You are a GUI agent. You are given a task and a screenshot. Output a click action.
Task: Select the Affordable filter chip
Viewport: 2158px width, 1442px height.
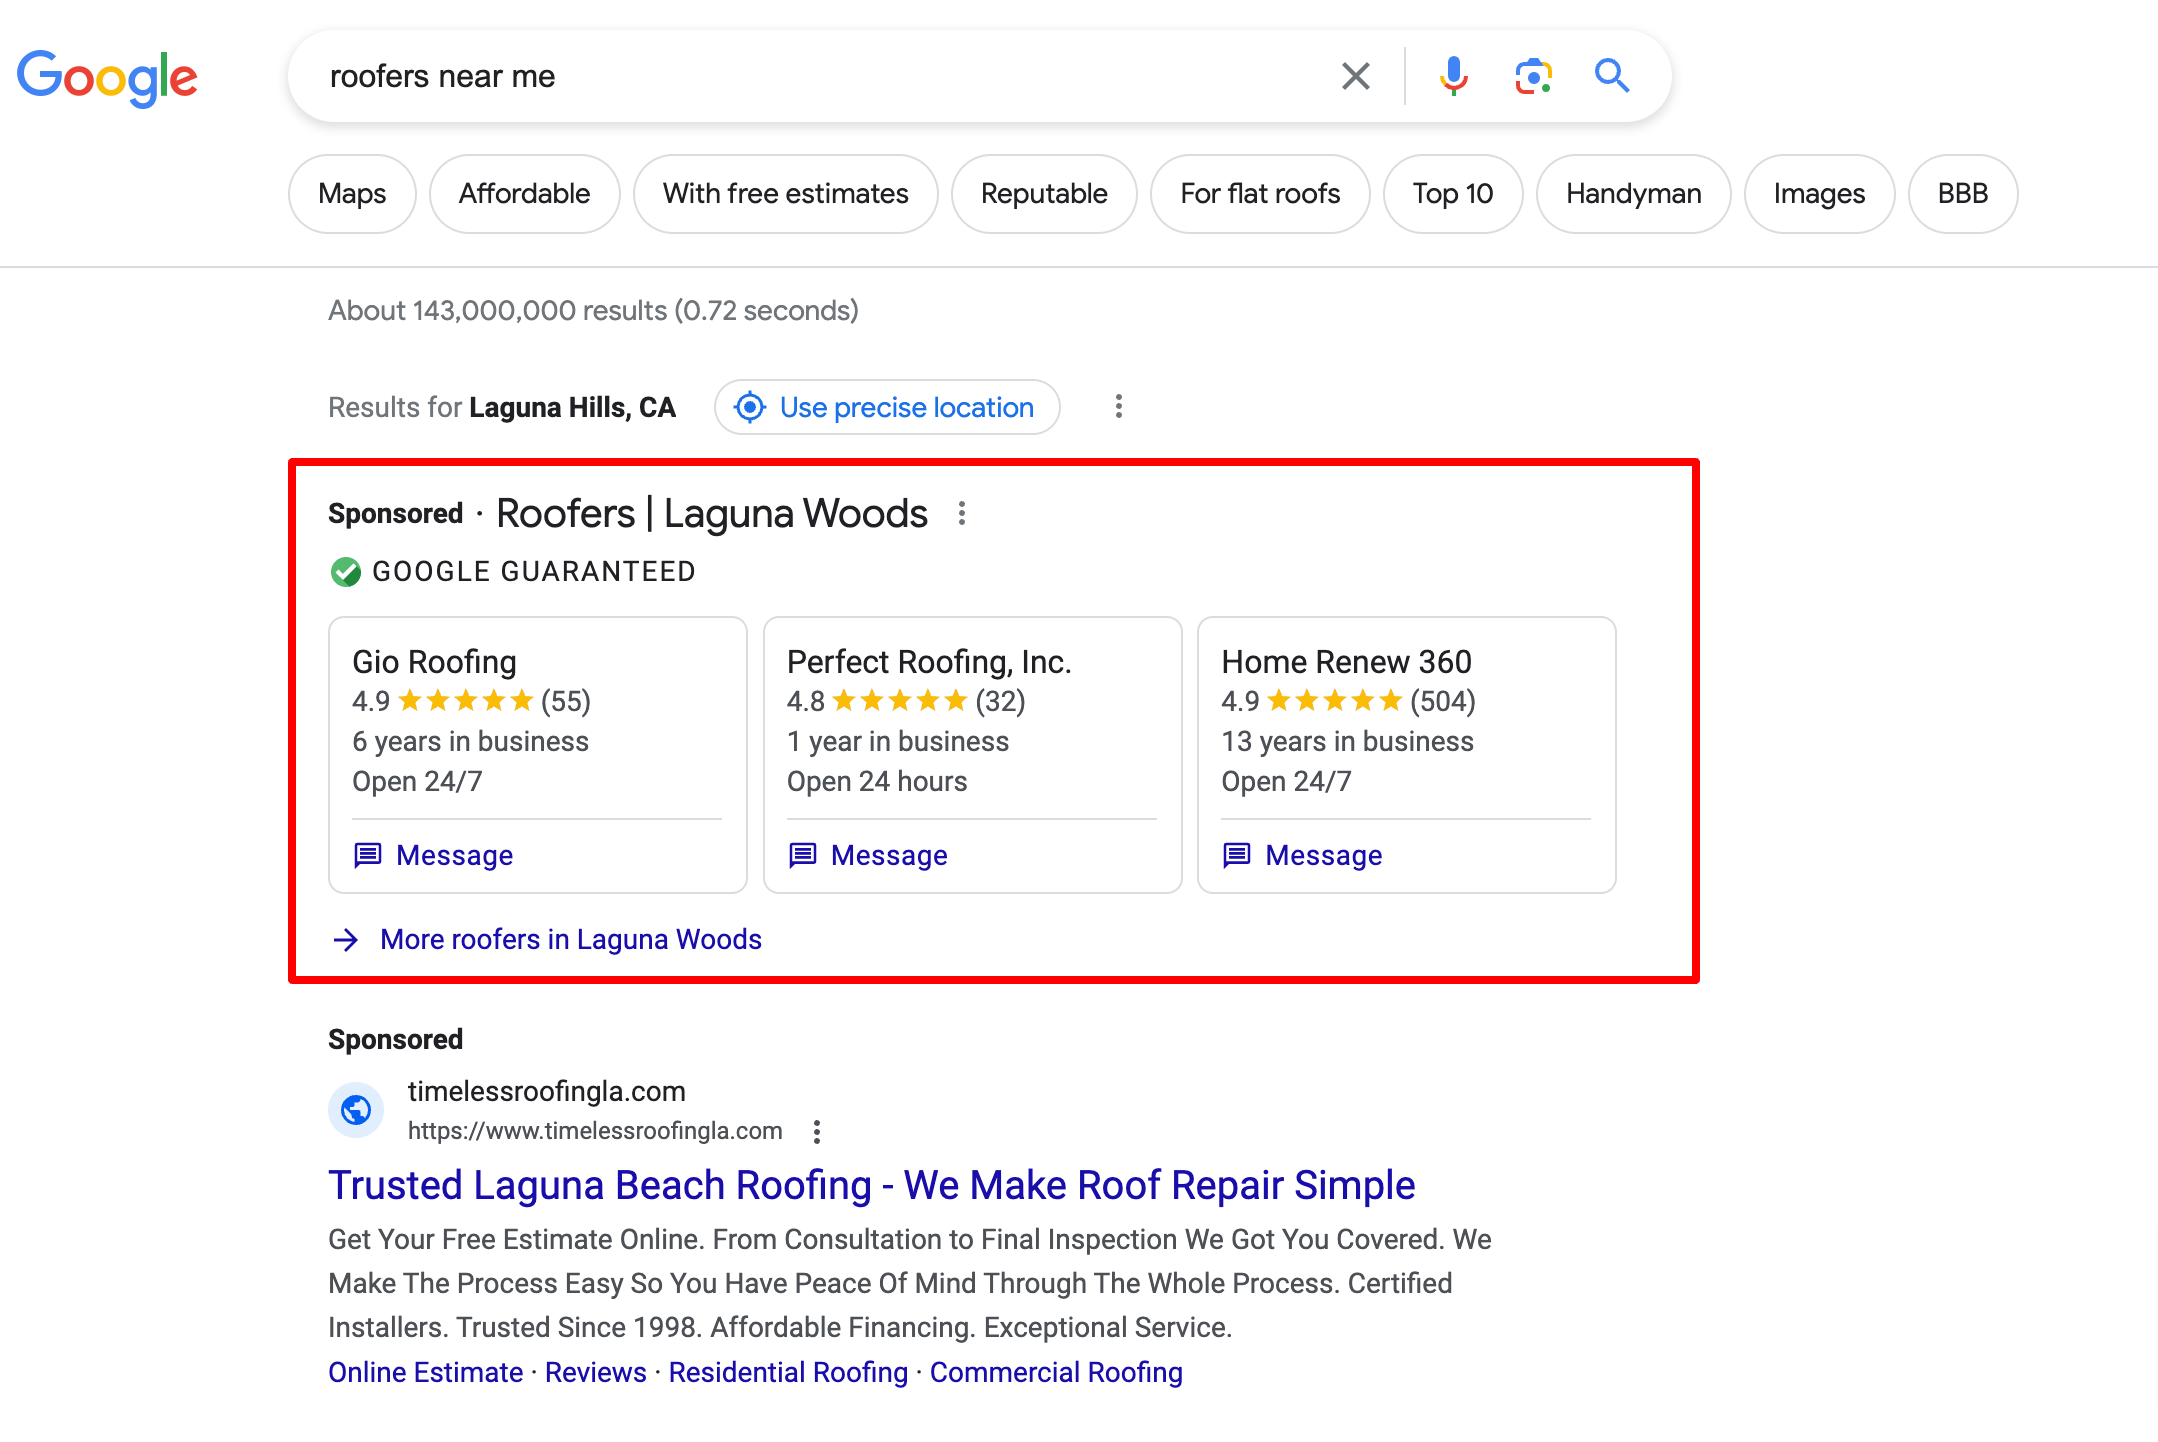pos(524,193)
